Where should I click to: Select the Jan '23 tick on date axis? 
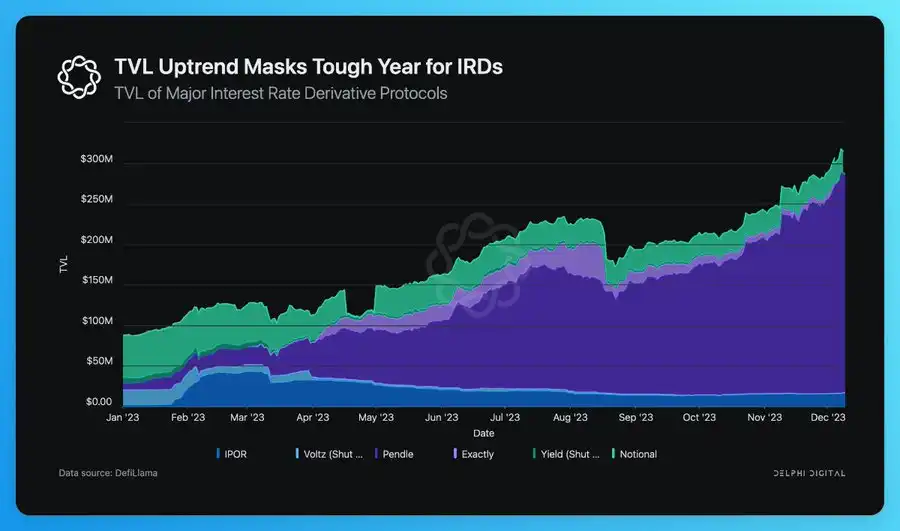(123, 418)
